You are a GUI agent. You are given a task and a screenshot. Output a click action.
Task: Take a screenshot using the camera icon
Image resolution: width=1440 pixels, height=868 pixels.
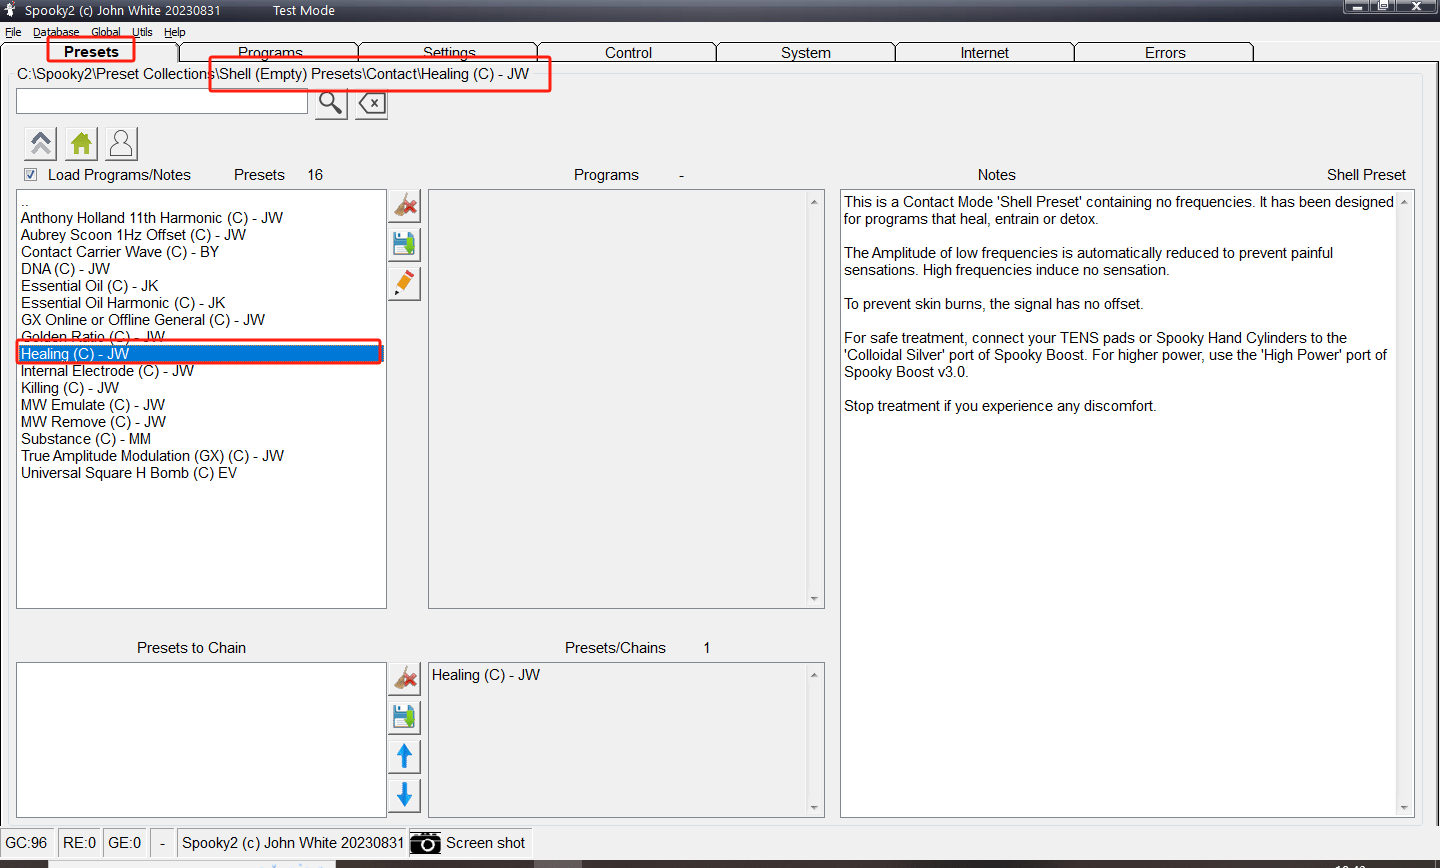[x=425, y=843]
